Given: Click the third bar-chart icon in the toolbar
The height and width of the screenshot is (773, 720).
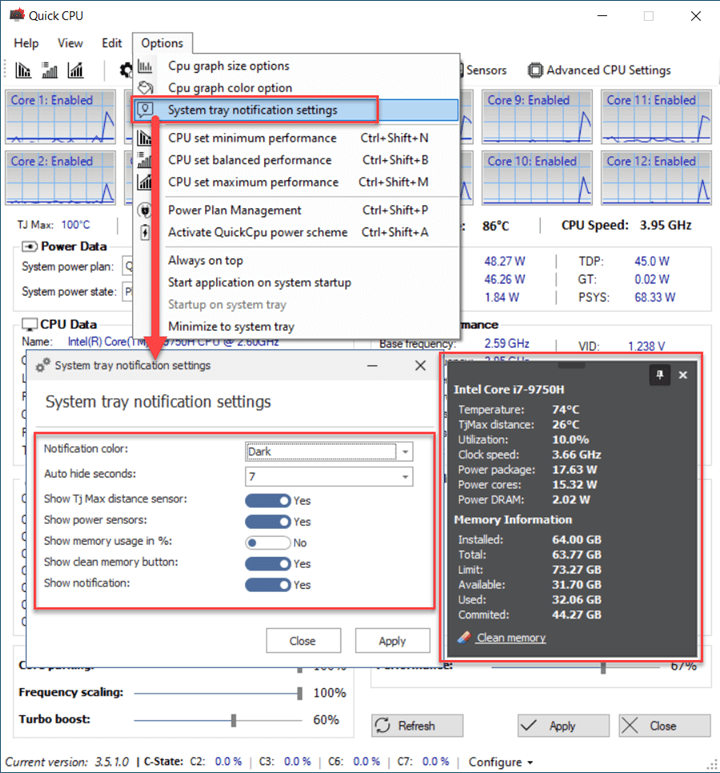Looking at the screenshot, I should click(x=75, y=70).
